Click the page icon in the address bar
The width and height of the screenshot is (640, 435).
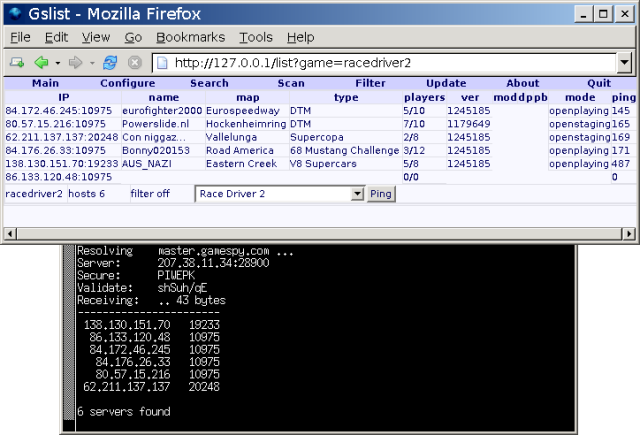pos(160,62)
